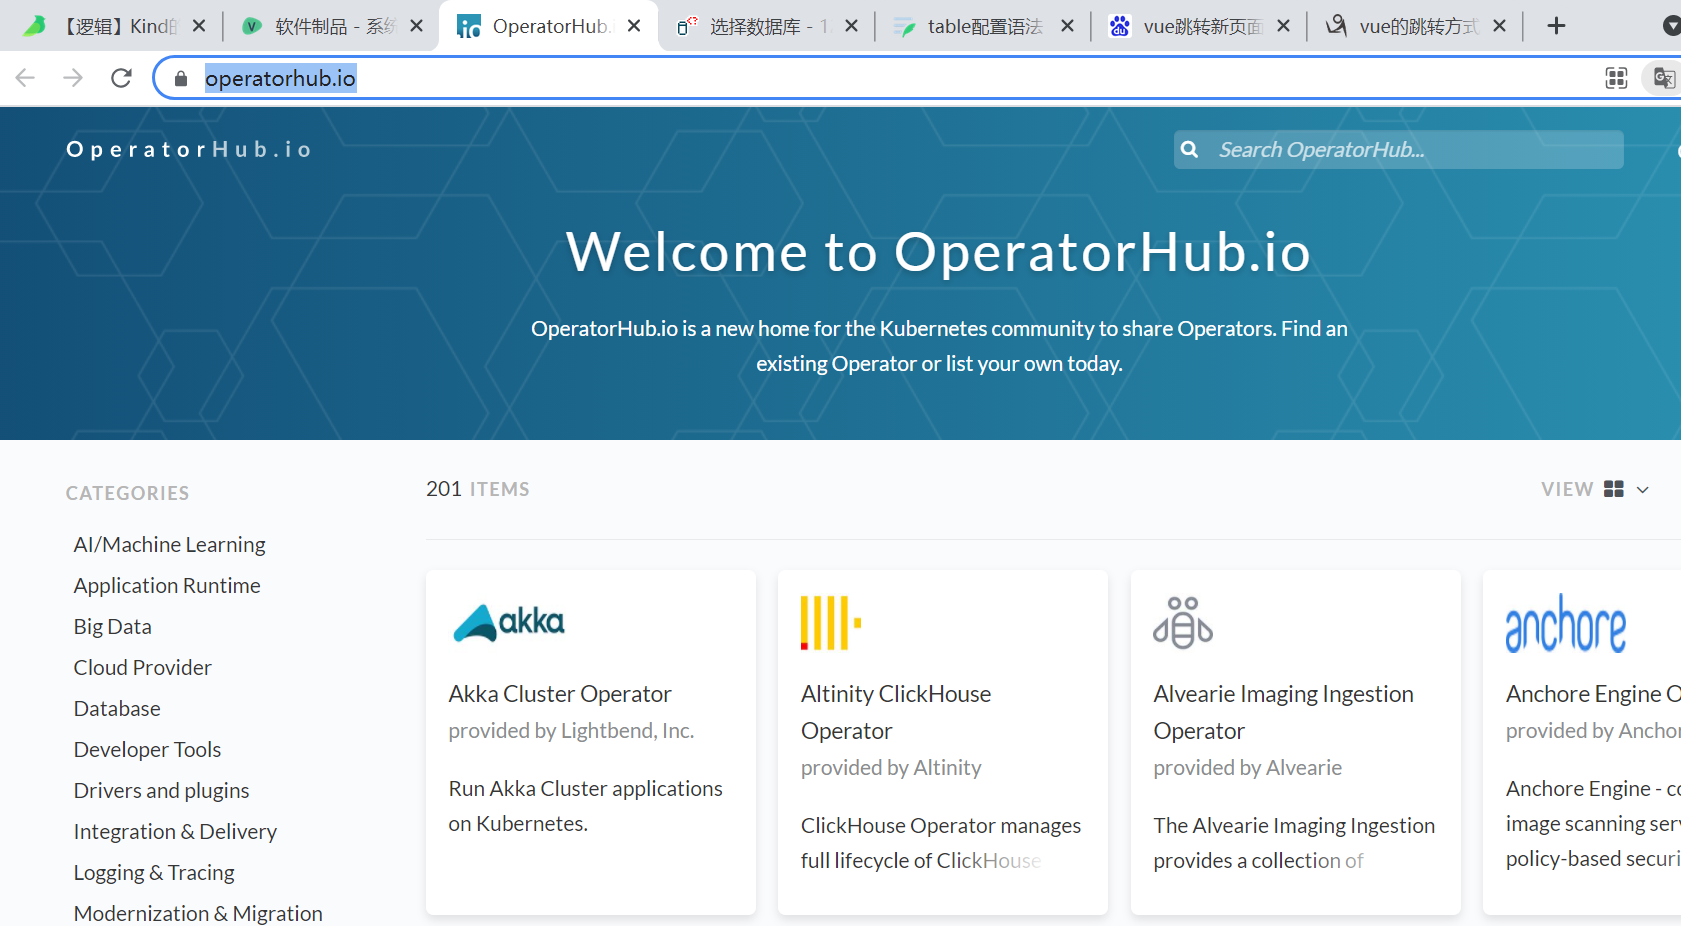Filter by Application Runtime category

(167, 586)
